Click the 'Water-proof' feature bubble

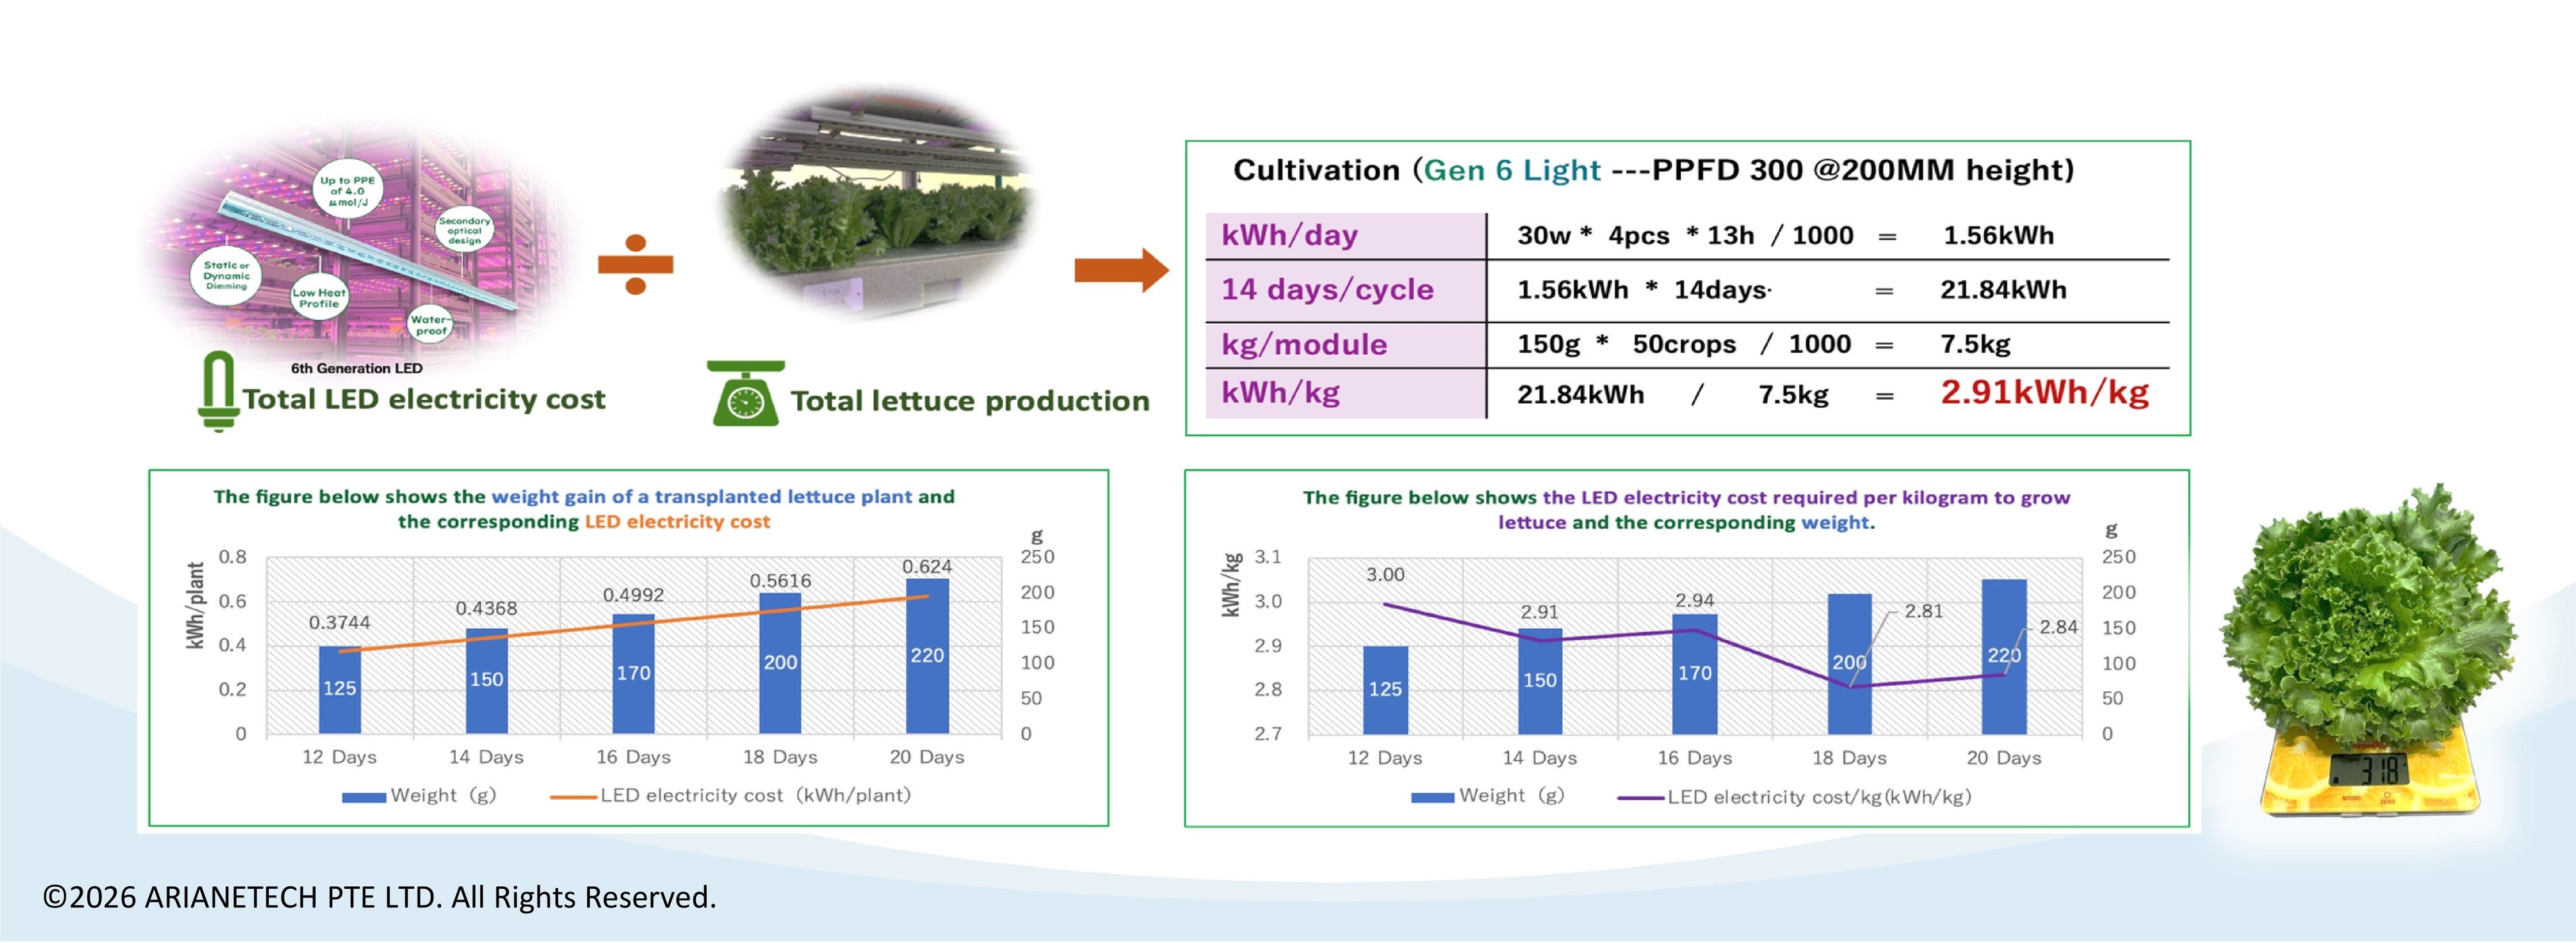pyautogui.click(x=431, y=325)
